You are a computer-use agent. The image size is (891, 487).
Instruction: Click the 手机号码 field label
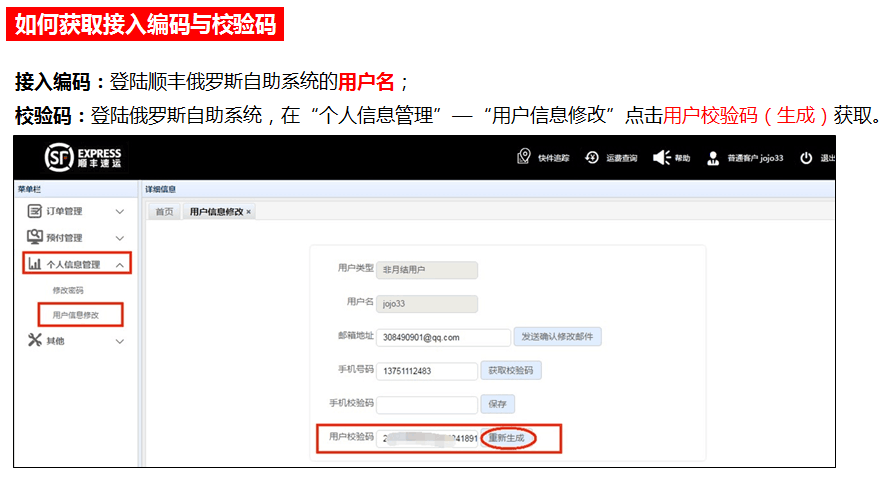coord(356,369)
